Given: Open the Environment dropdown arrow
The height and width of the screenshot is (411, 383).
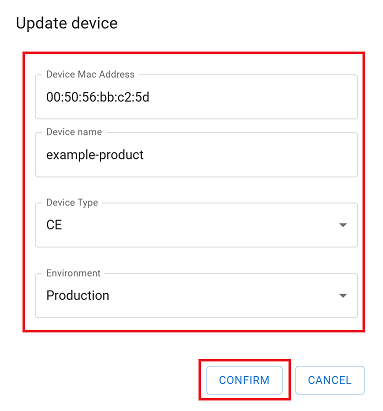Looking at the screenshot, I should click(343, 296).
